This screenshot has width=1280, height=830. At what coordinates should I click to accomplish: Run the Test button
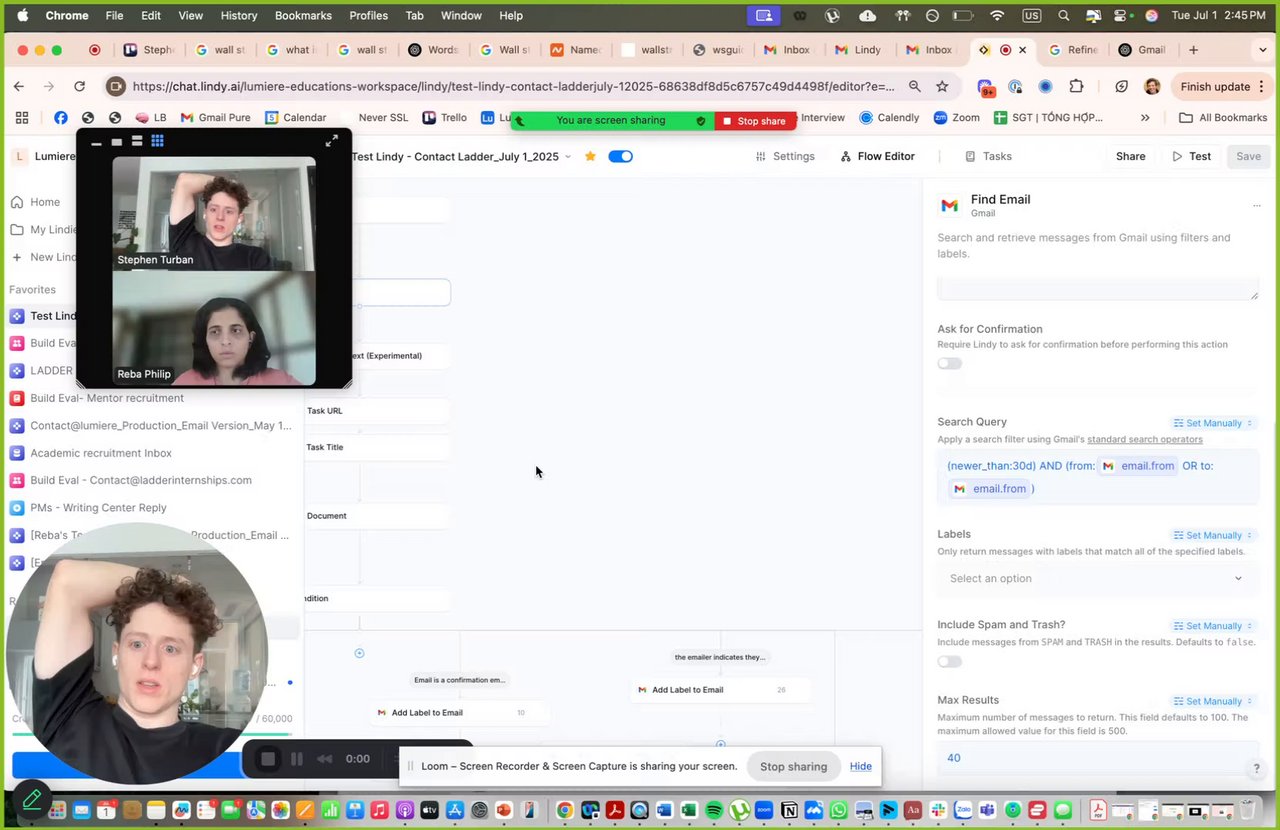click(x=1192, y=156)
